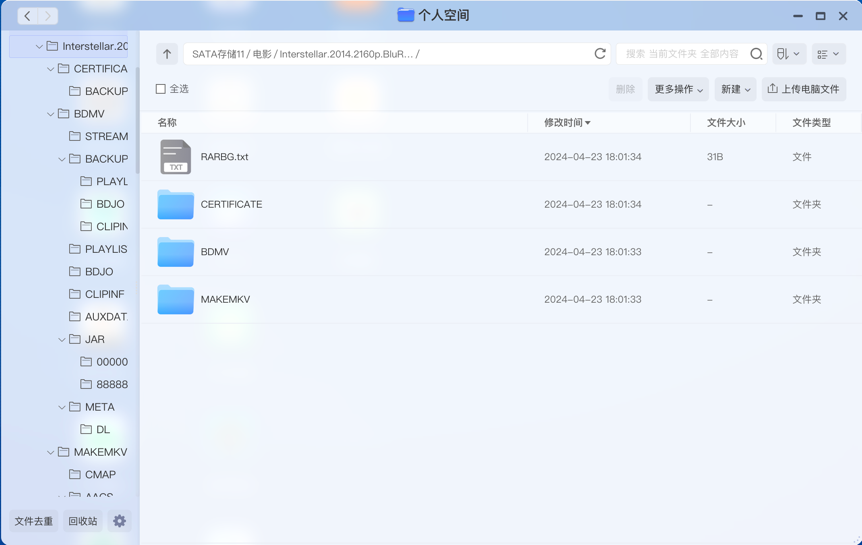This screenshot has height=545, width=862.
Task: Select AUXDAT folder in tree
Action: coord(98,316)
